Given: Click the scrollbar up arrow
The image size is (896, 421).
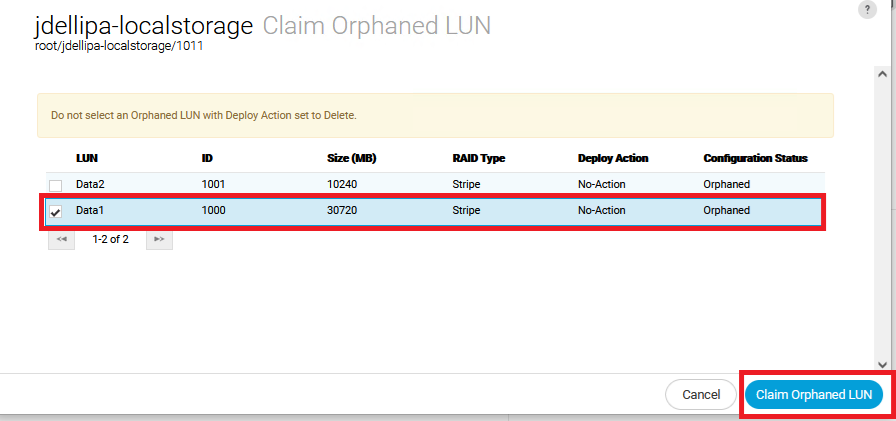Looking at the screenshot, I should pos(882,73).
